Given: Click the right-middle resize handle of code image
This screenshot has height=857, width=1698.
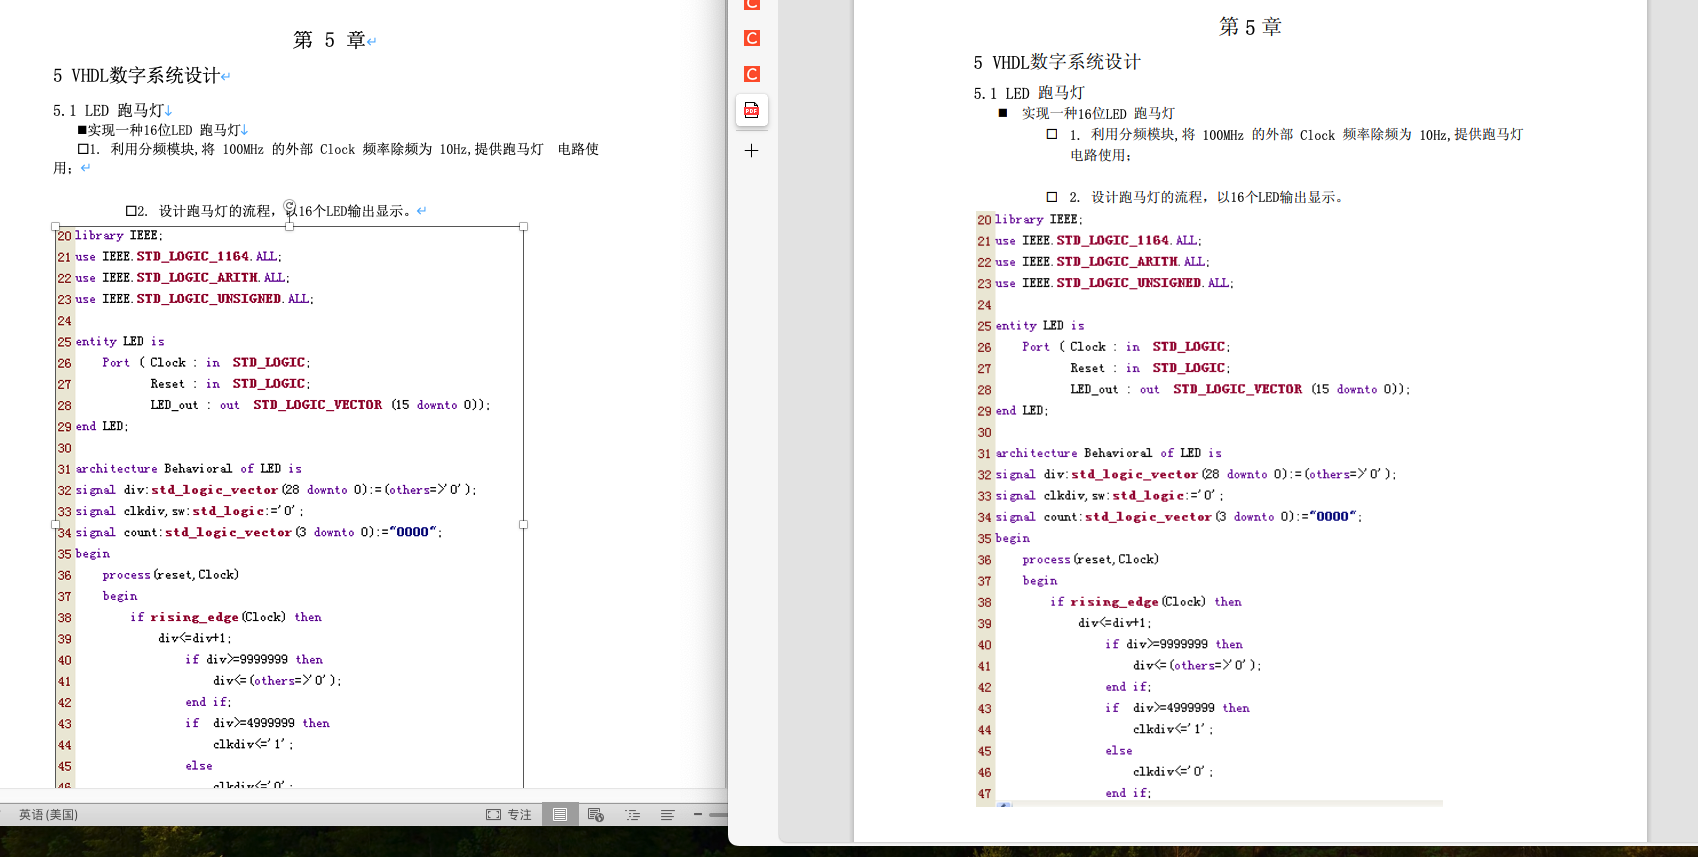Looking at the screenshot, I should [523, 524].
